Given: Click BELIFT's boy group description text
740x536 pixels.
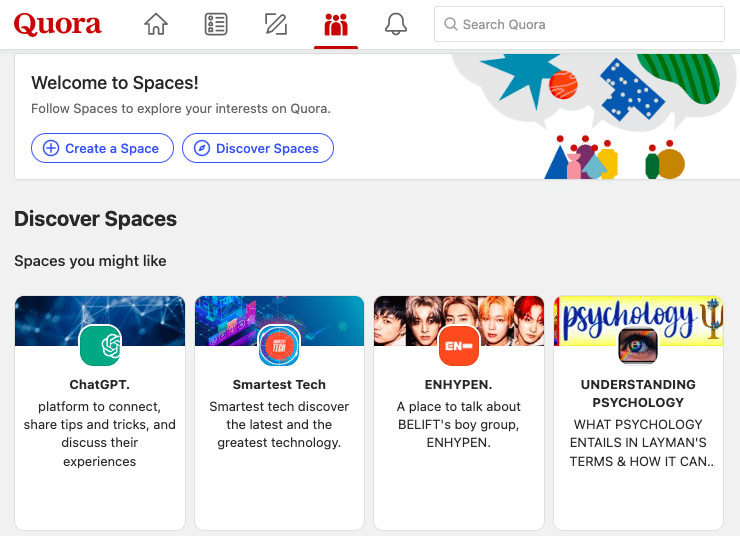Looking at the screenshot, I should tap(459, 425).
